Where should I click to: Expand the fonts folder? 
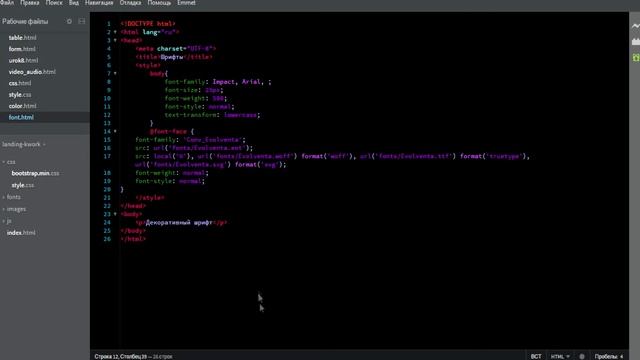[4, 197]
